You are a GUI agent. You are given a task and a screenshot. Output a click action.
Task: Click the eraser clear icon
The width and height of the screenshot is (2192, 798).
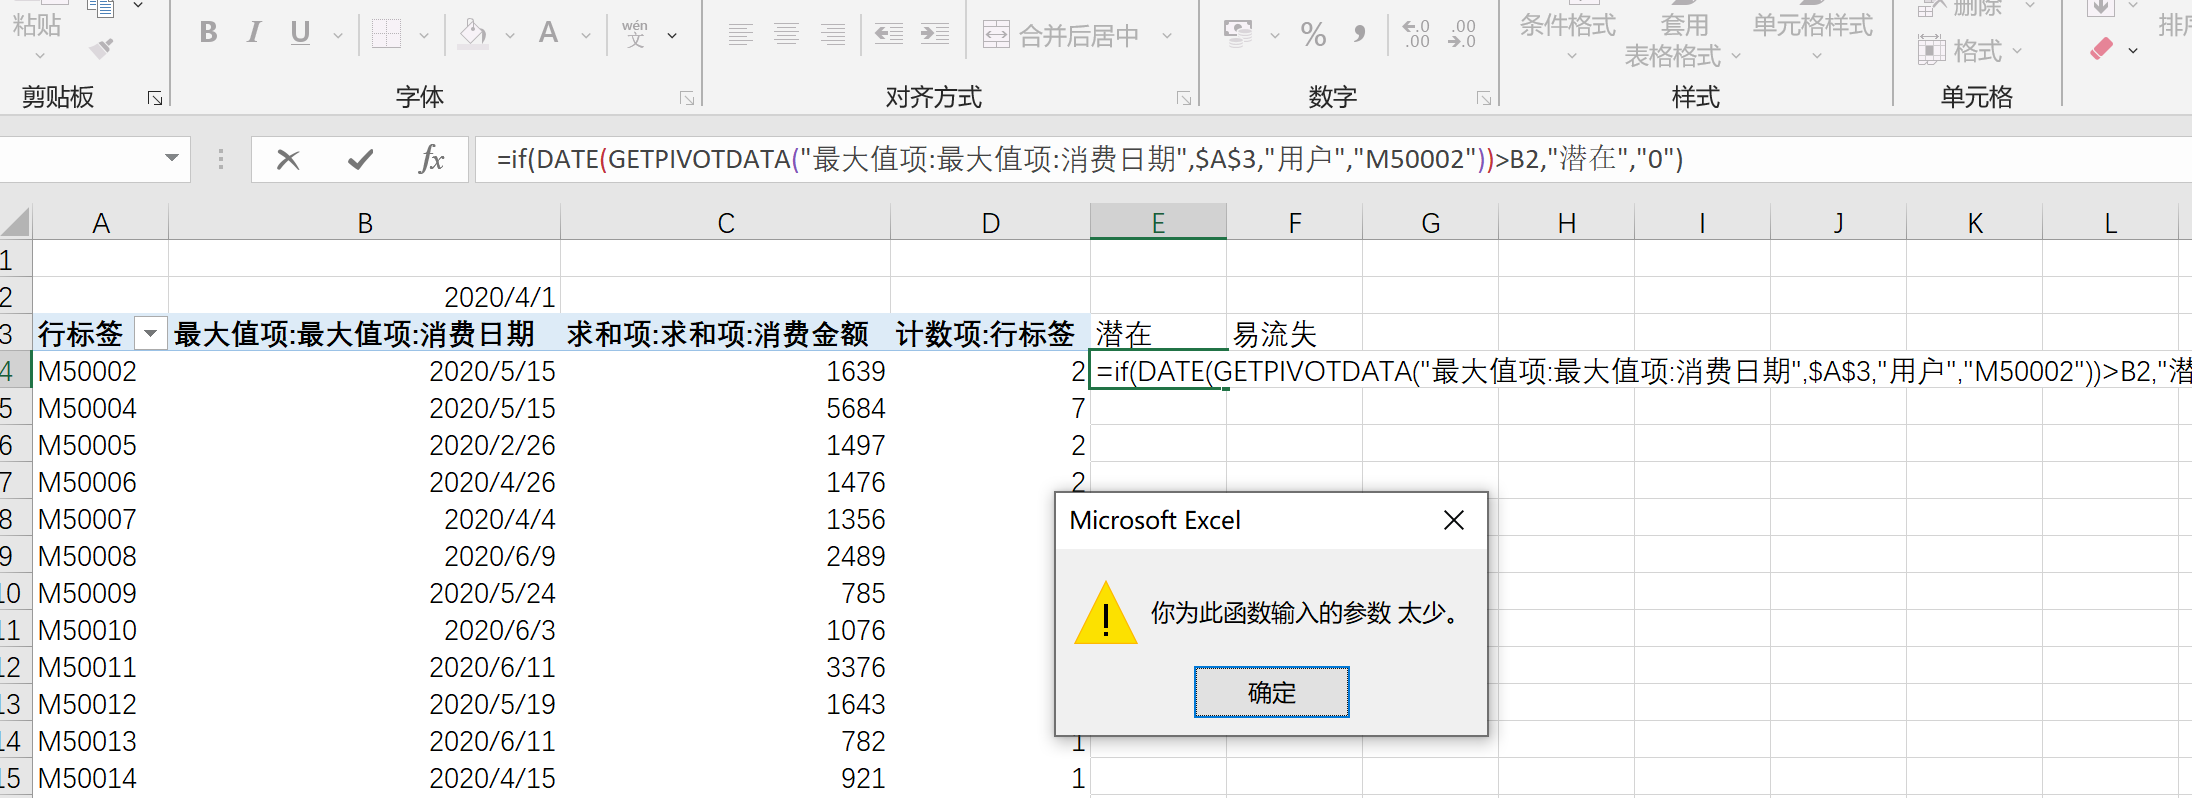2101,49
